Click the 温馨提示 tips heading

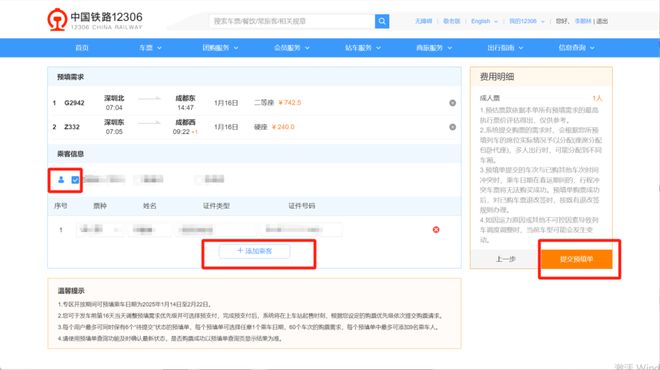click(x=71, y=291)
